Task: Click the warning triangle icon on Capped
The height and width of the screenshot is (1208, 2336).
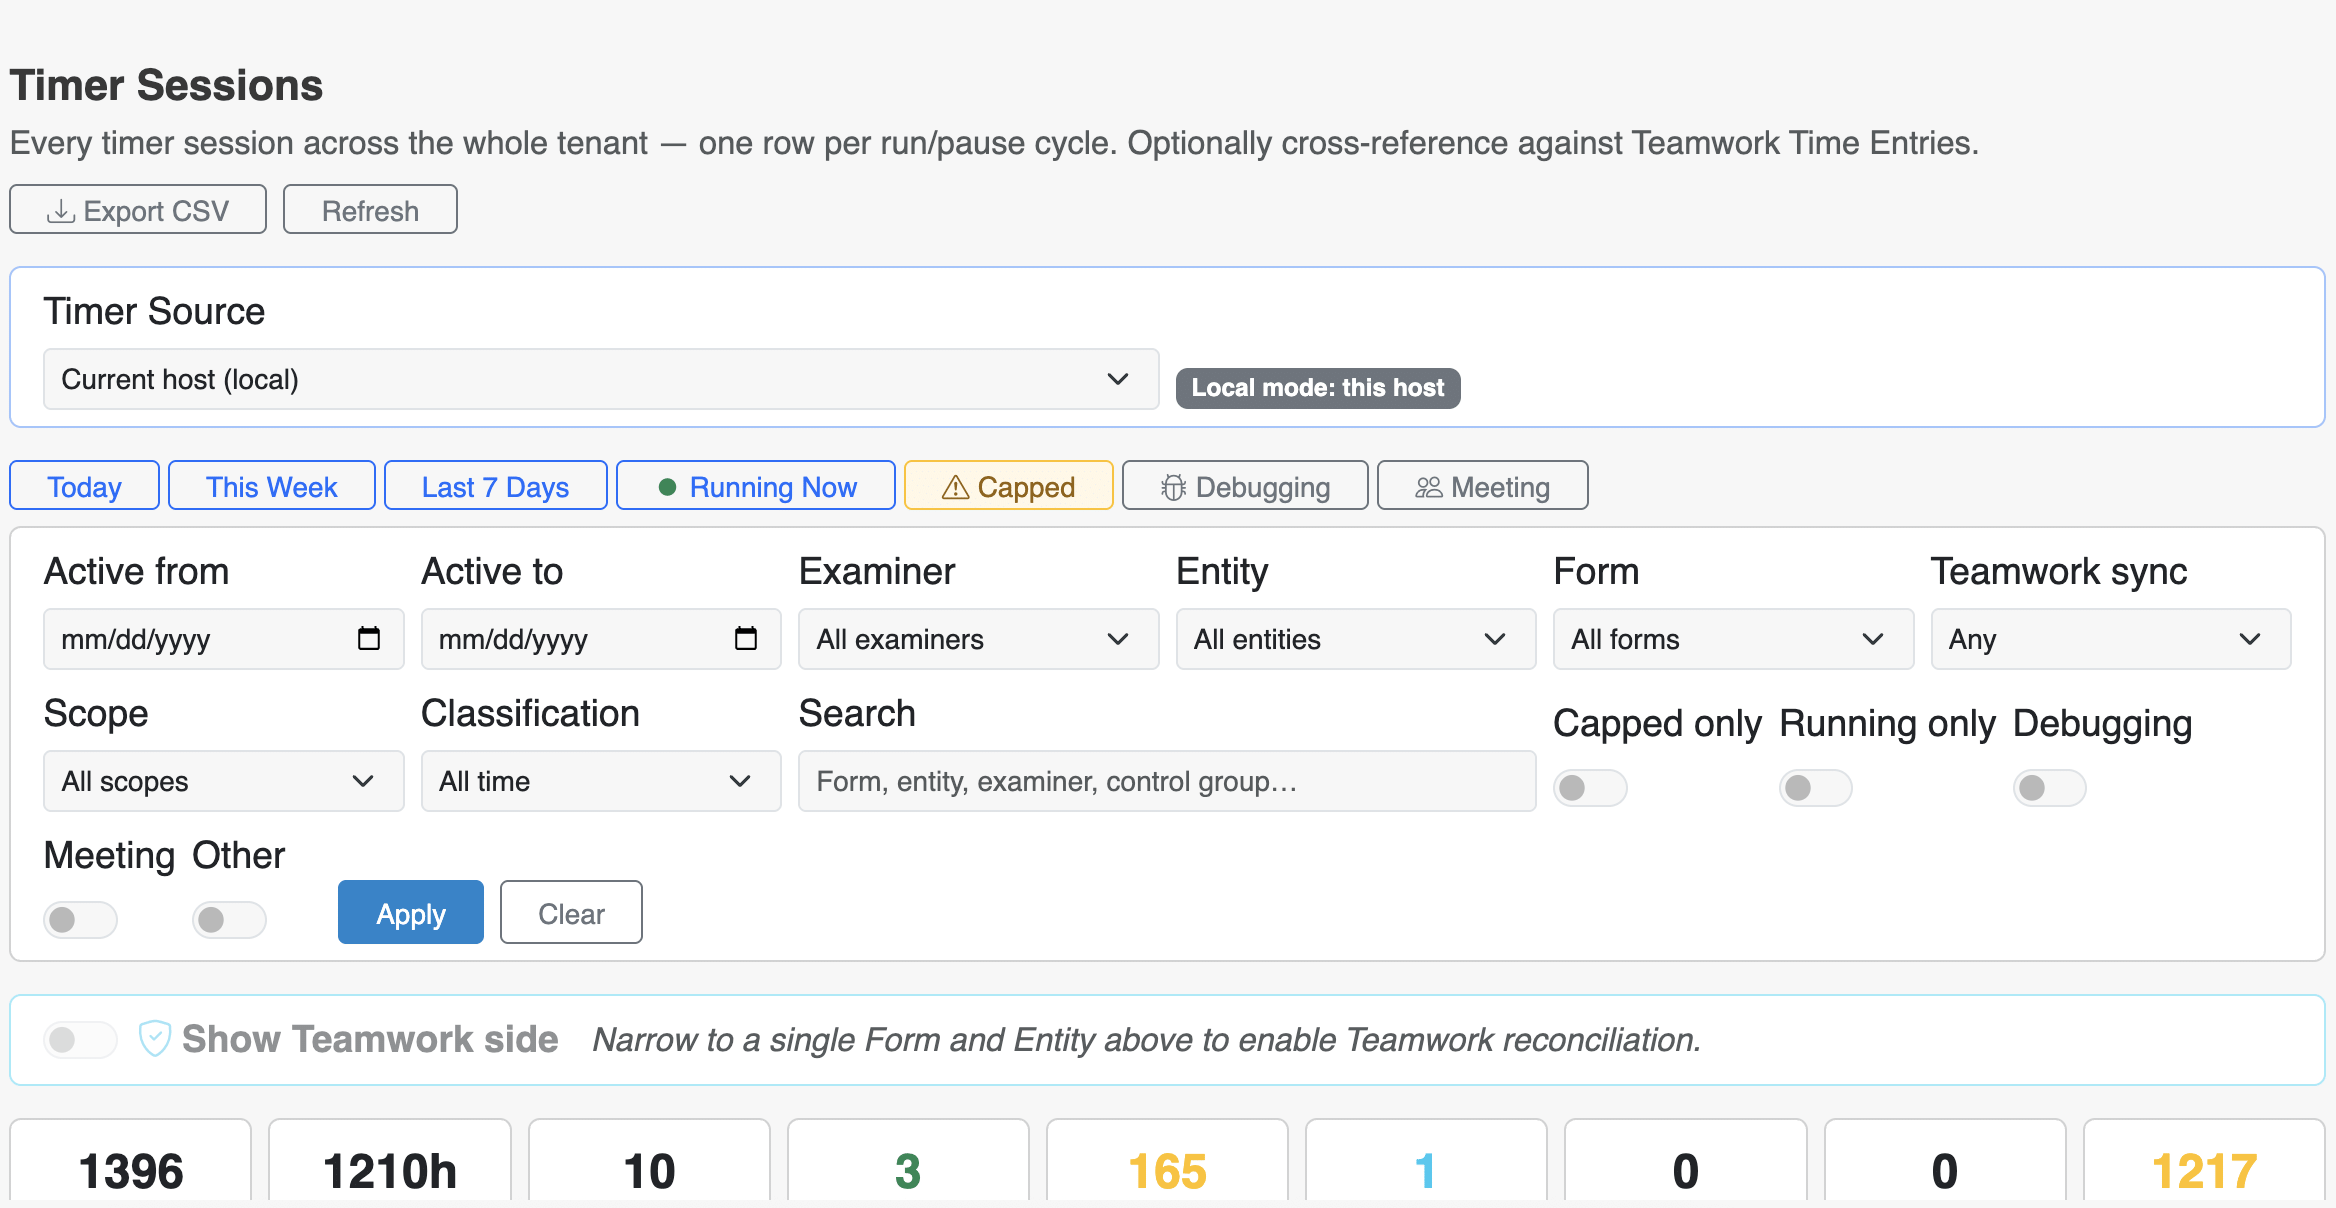Action: point(955,487)
